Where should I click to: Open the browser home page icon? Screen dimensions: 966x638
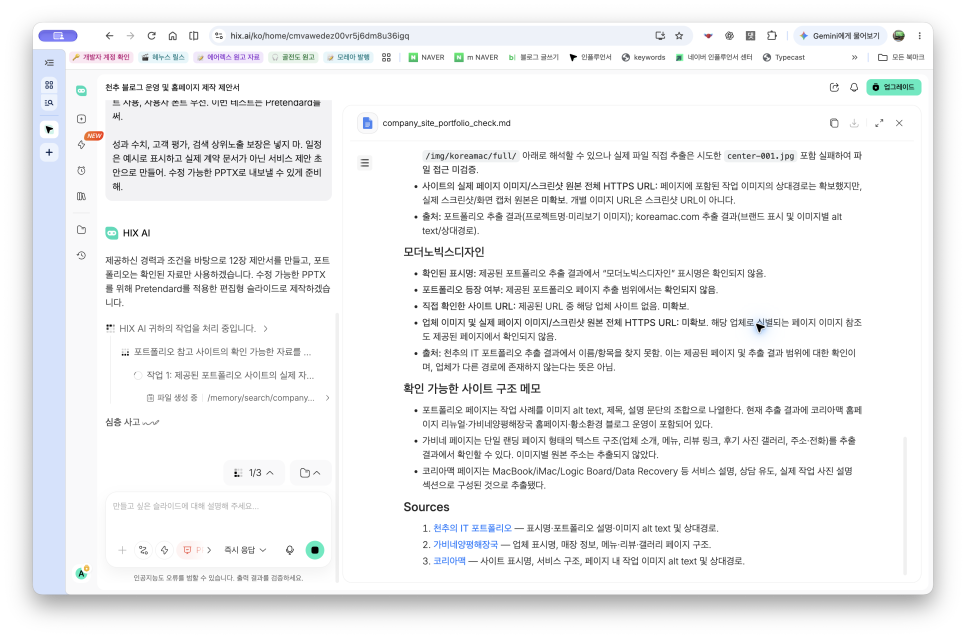click(172, 36)
